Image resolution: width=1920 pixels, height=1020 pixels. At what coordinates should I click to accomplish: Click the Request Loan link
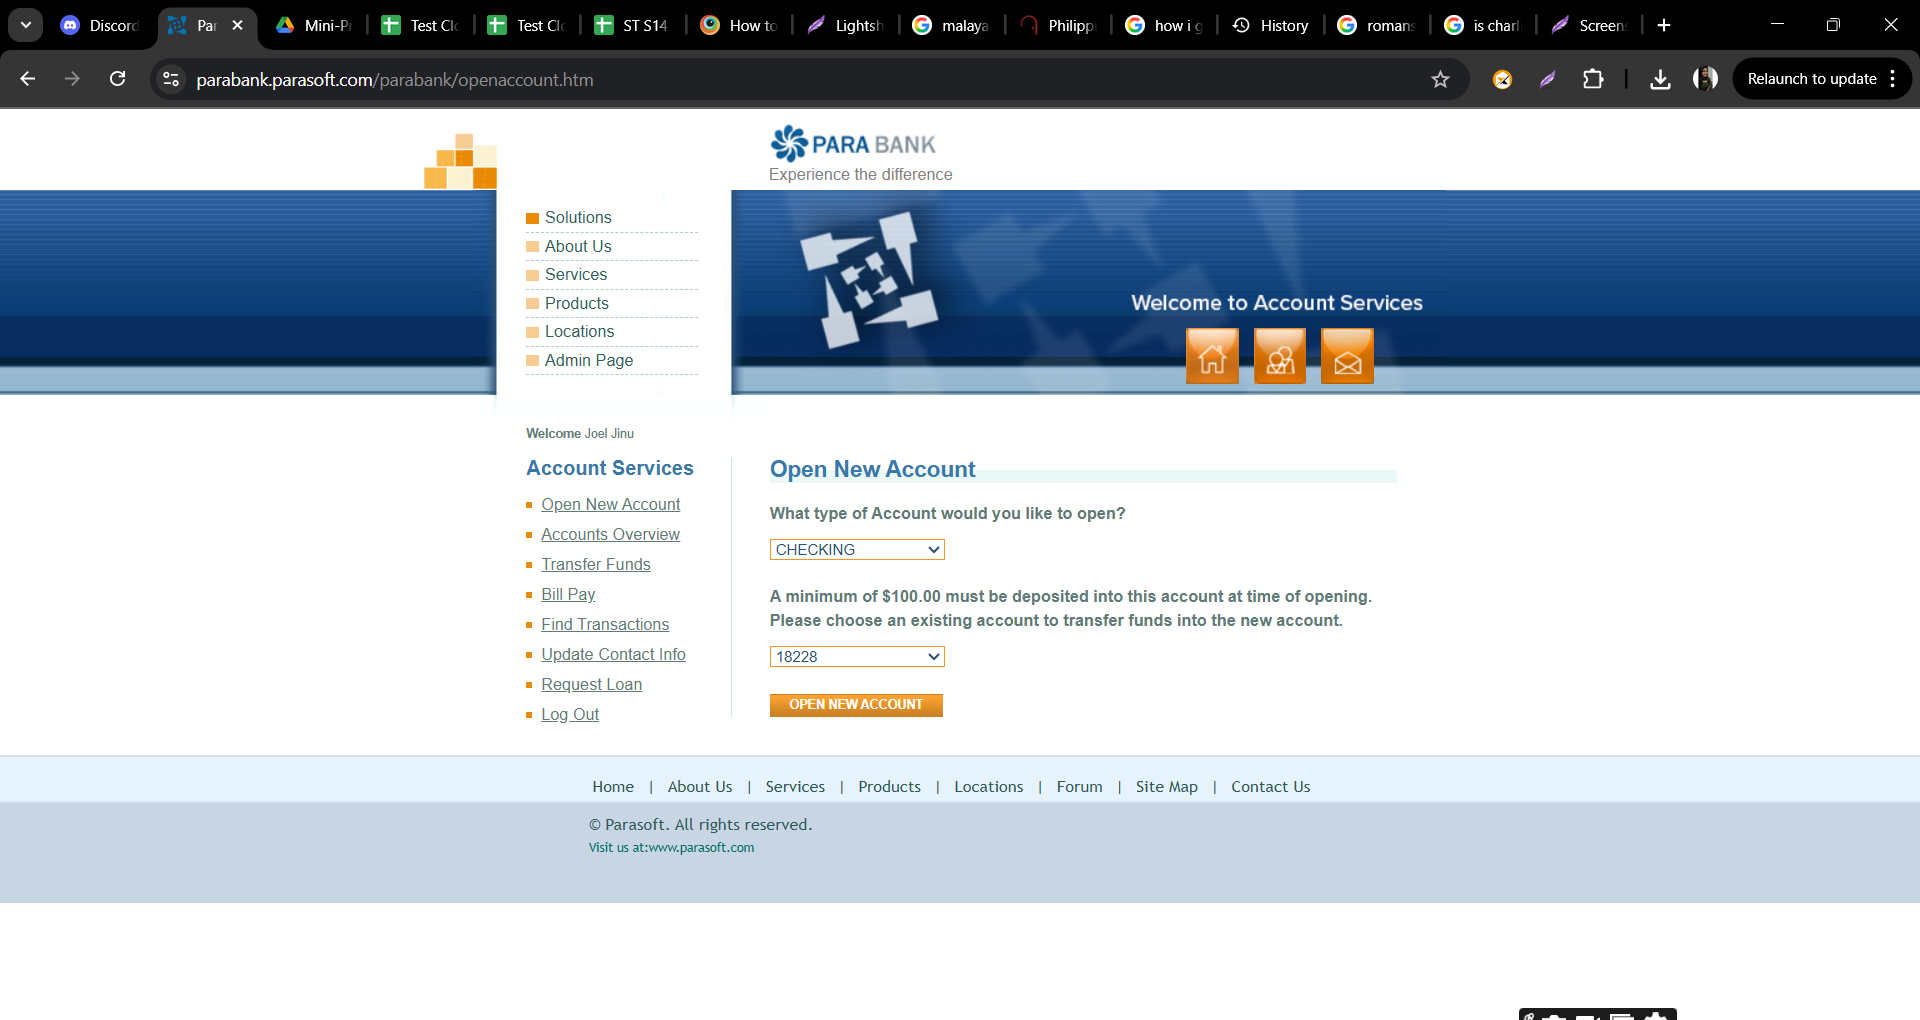point(592,685)
